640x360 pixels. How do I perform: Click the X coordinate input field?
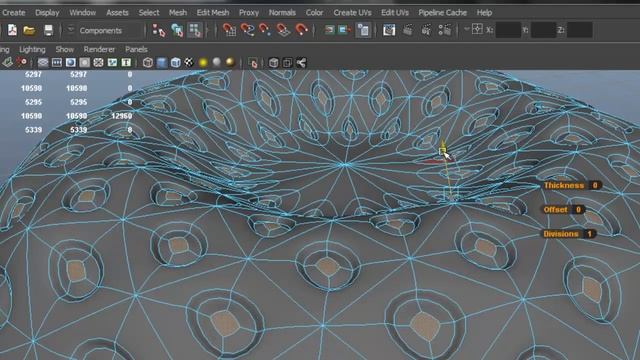tap(508, 30)
